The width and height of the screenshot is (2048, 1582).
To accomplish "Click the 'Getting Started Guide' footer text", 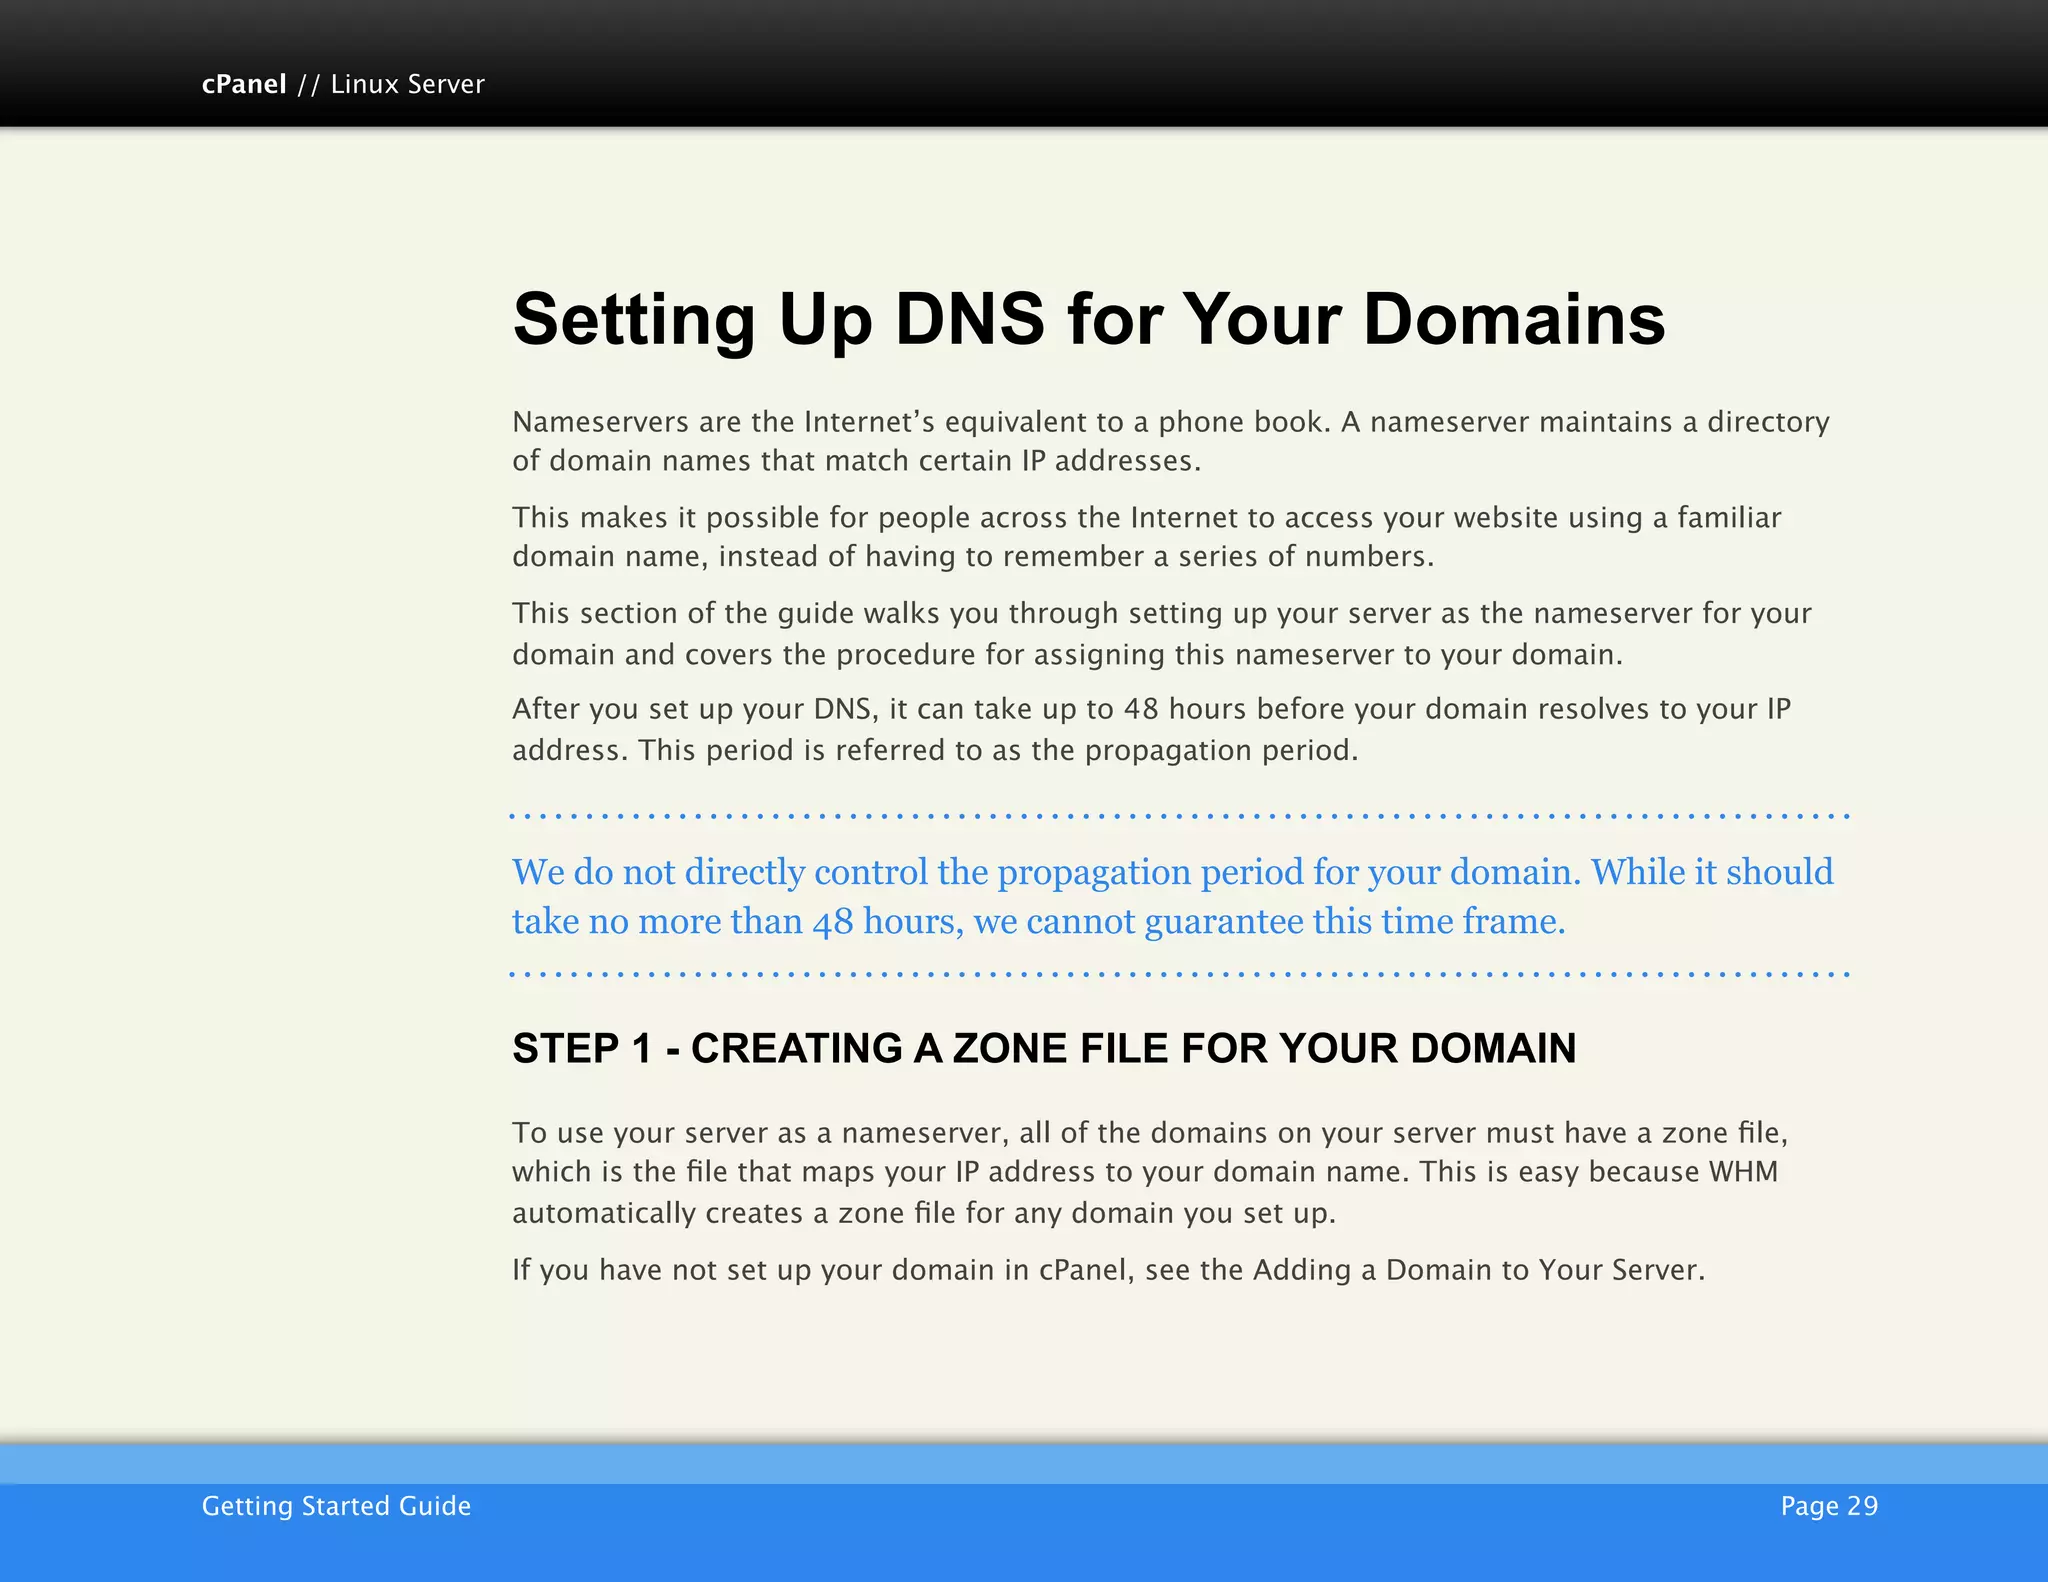I will [336, 1506].
